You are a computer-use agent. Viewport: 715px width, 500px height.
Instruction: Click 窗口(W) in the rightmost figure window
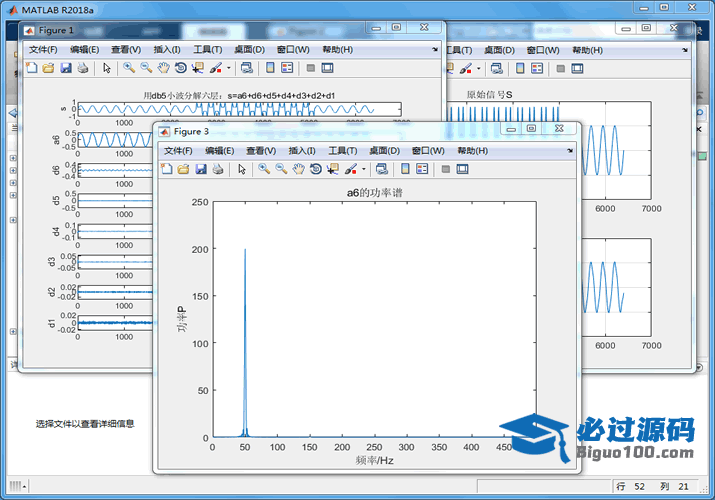tap(543, 50)
